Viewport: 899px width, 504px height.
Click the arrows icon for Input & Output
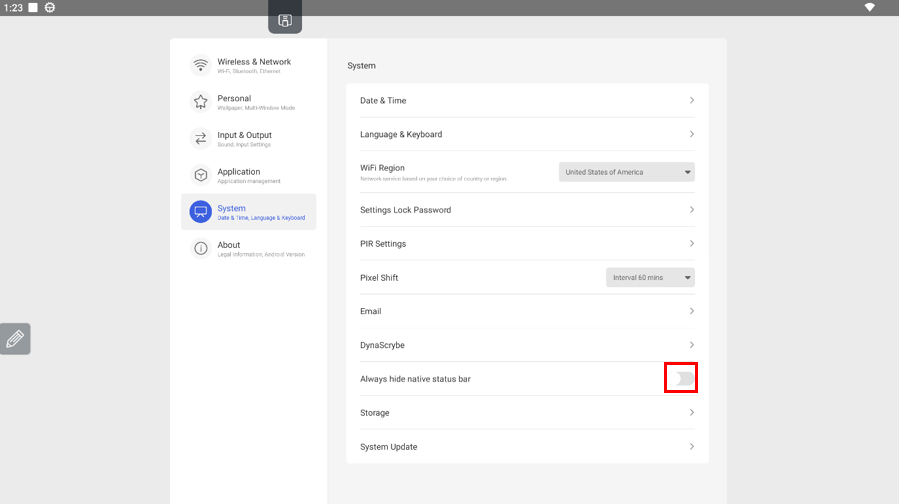pyautogui.click(x=201, y=138)
